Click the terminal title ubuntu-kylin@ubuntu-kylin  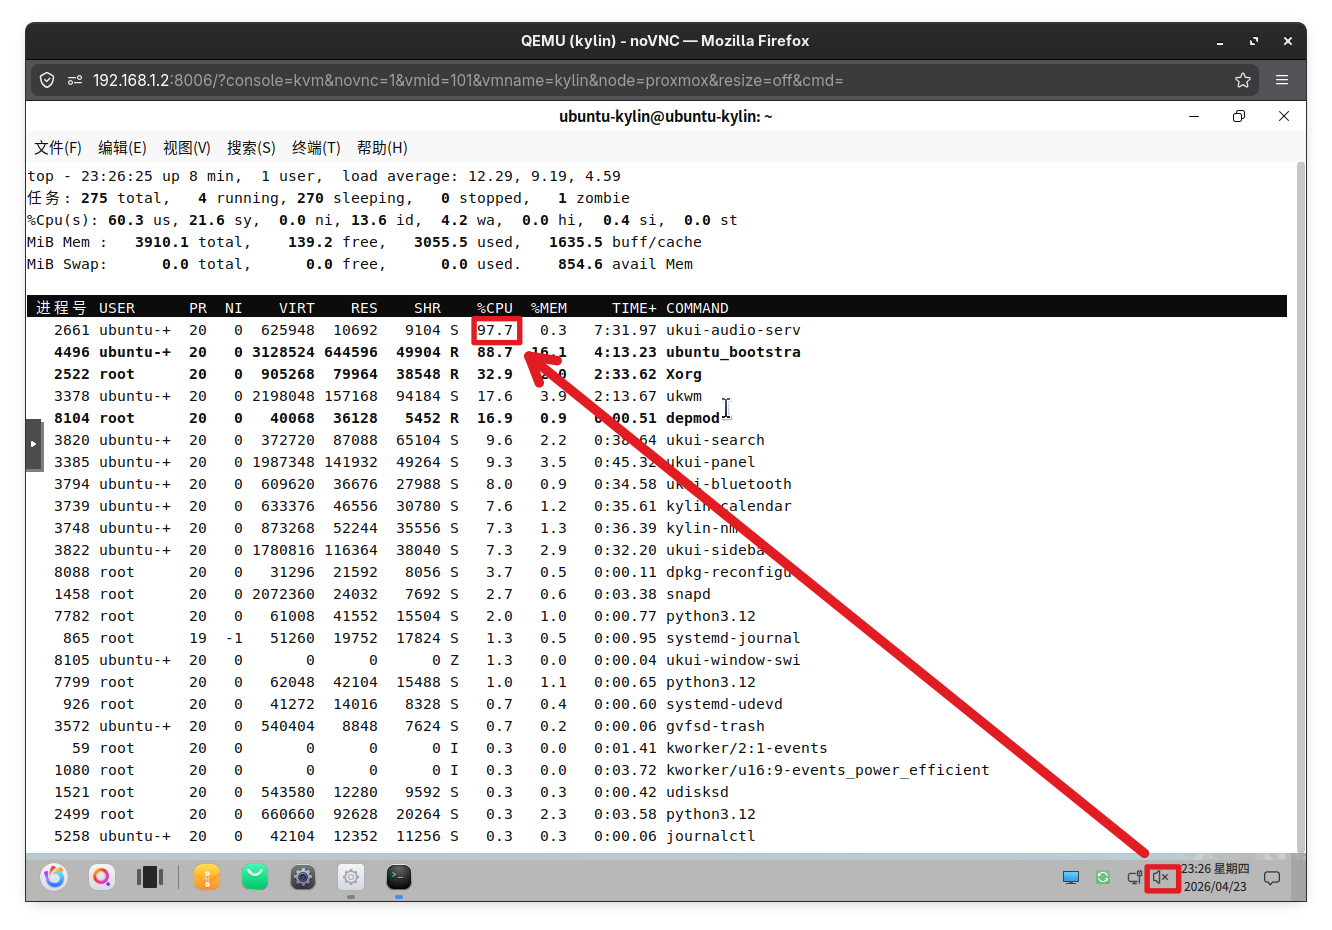[666, 116]
